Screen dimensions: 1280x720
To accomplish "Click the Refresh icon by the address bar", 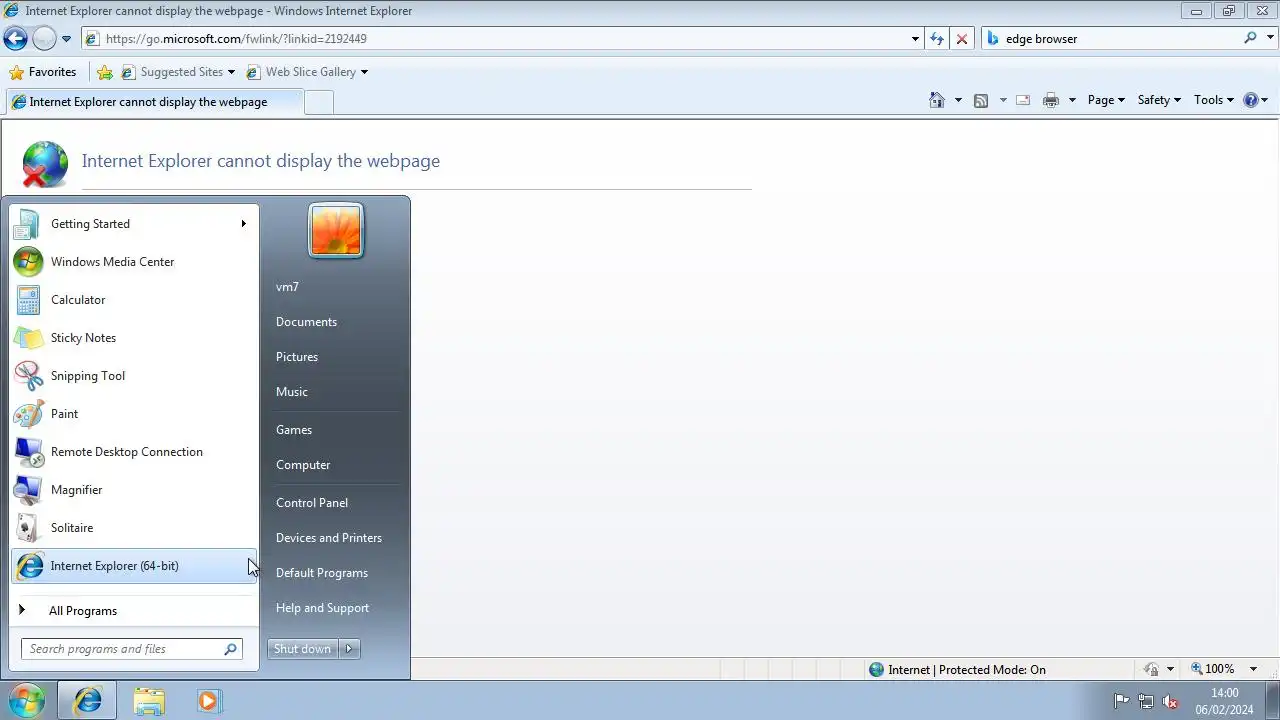I will click(937, 39).
